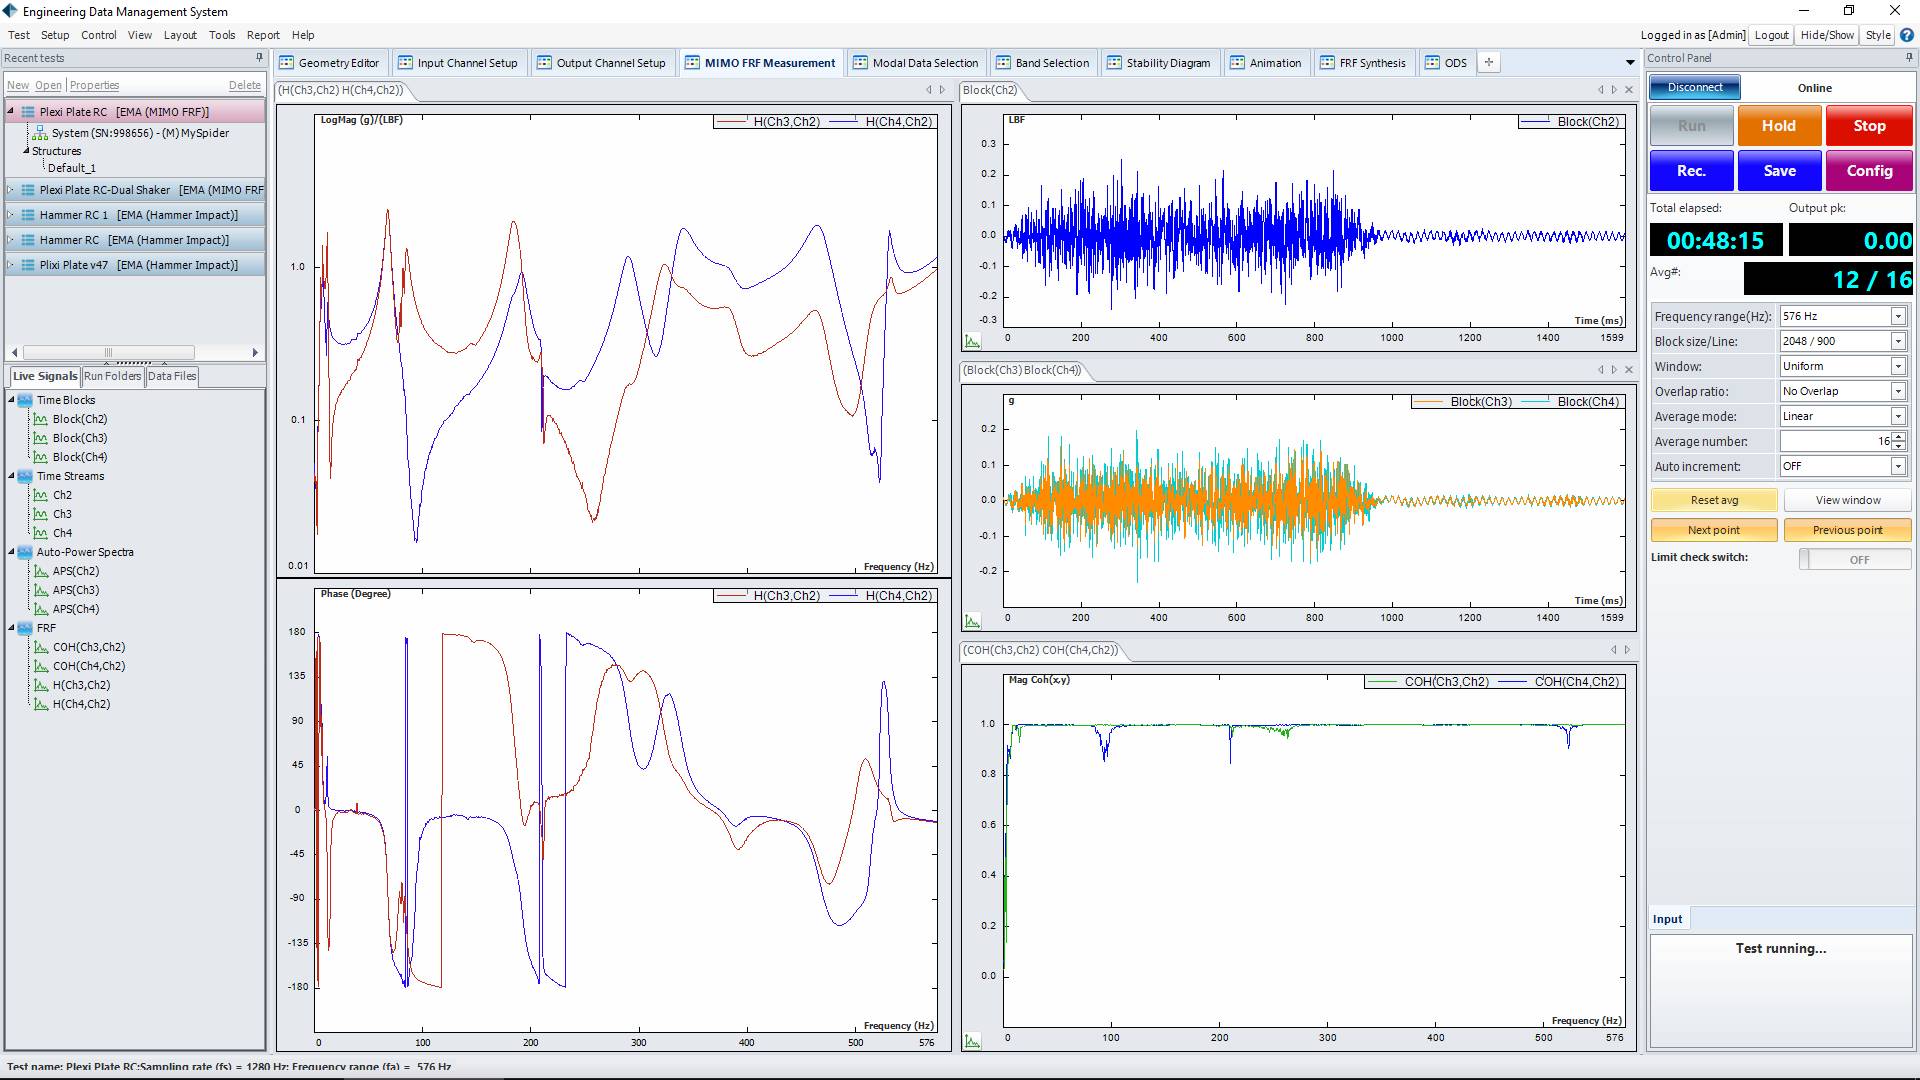Open the Report menu
1920x1080 pixels.
[263, 35]
